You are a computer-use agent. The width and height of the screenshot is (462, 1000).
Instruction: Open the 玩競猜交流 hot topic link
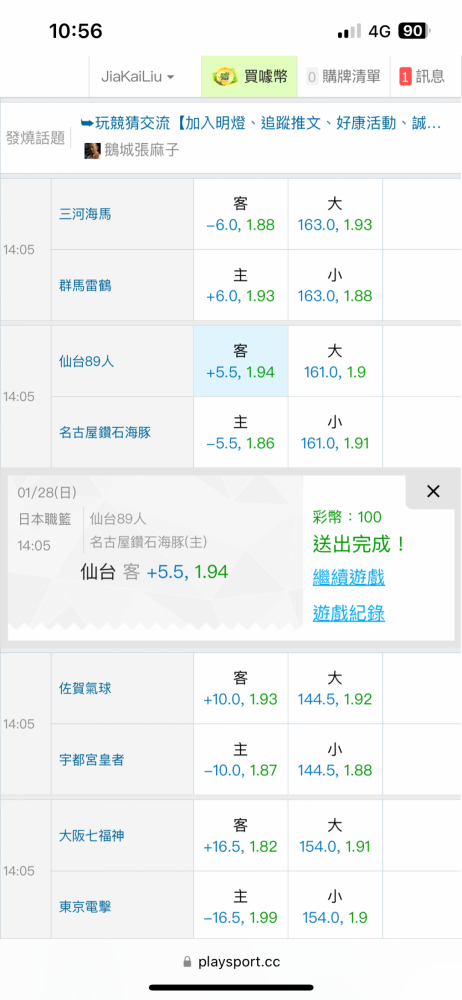261,123
